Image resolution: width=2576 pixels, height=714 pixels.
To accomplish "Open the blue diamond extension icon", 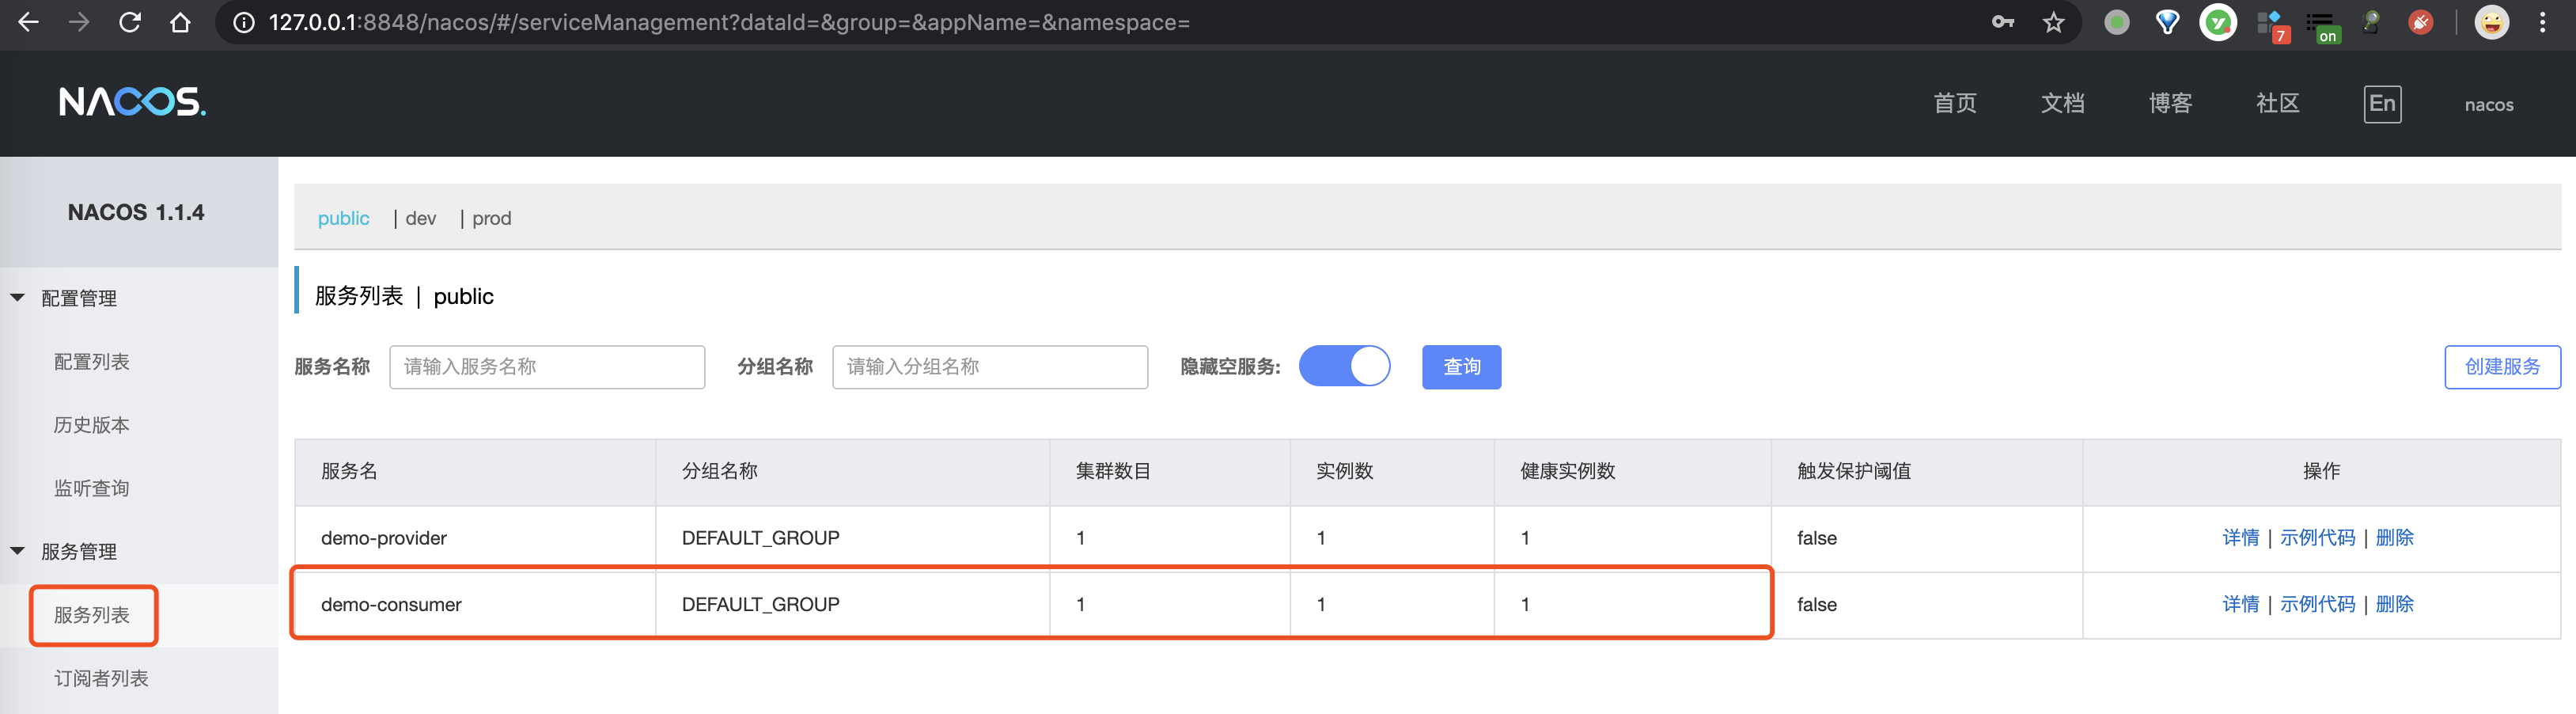I will pos(2167,22).
